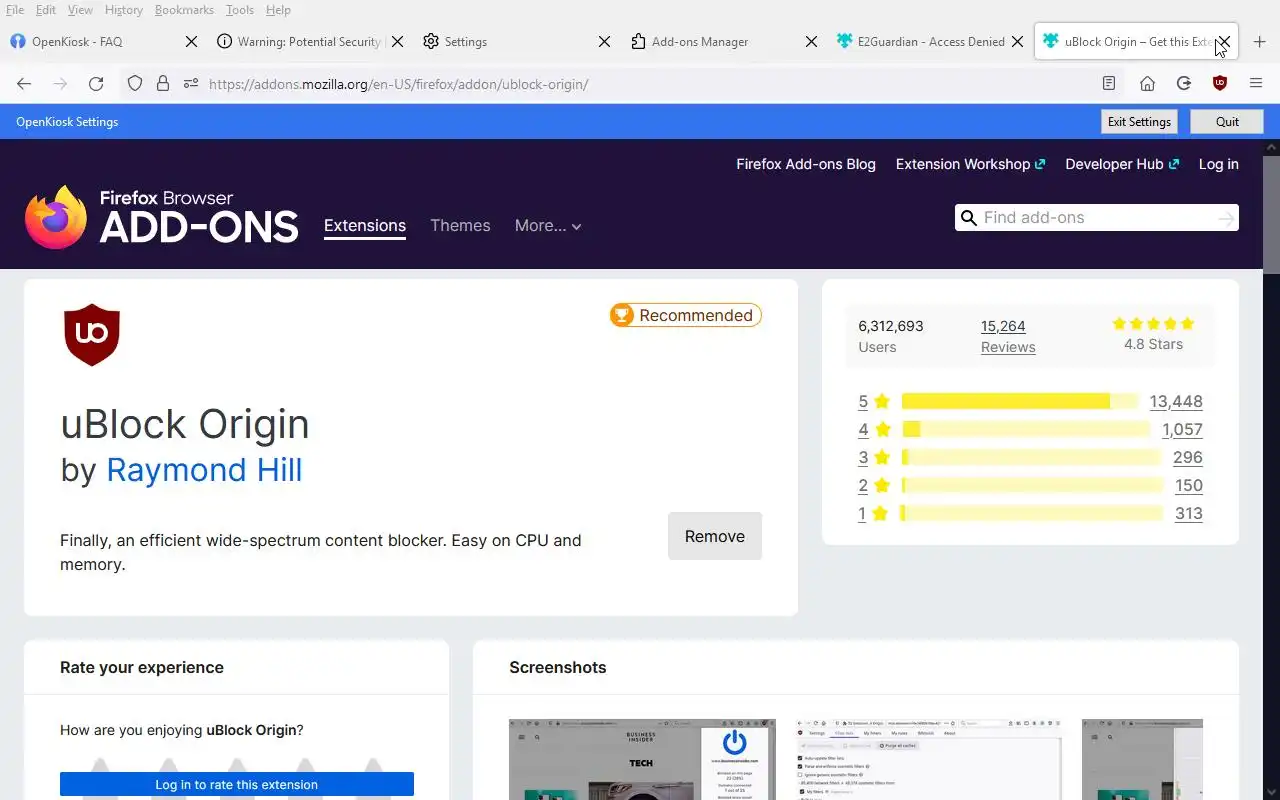Click the address bar URL

pos(398,84)
